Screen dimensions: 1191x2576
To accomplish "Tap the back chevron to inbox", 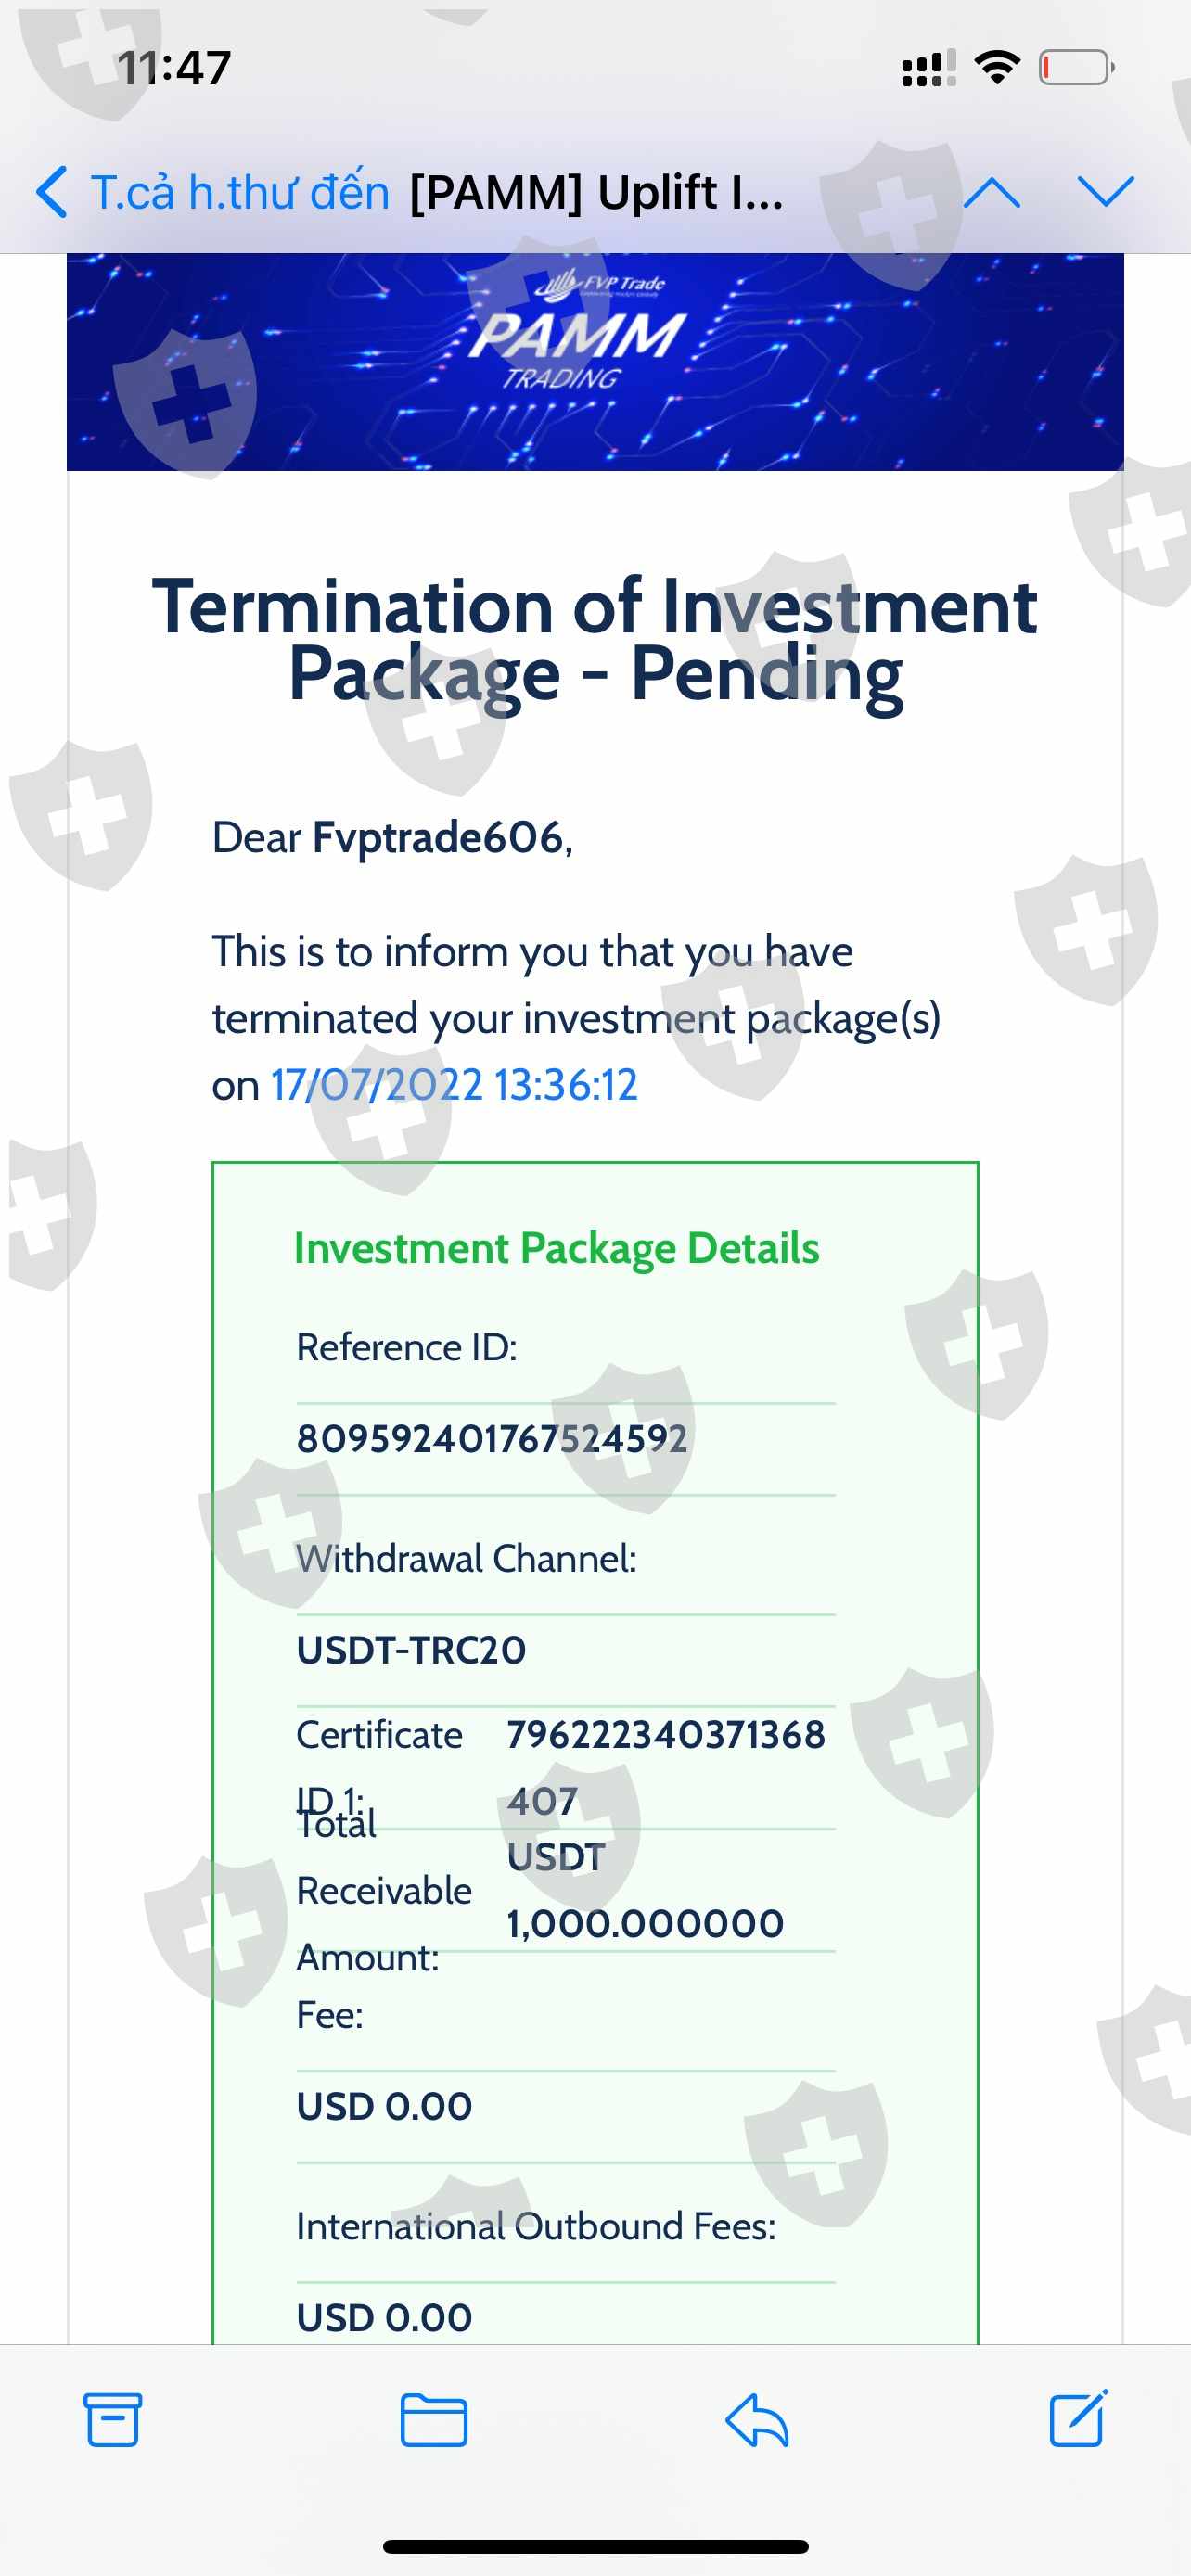I will 52,191.
